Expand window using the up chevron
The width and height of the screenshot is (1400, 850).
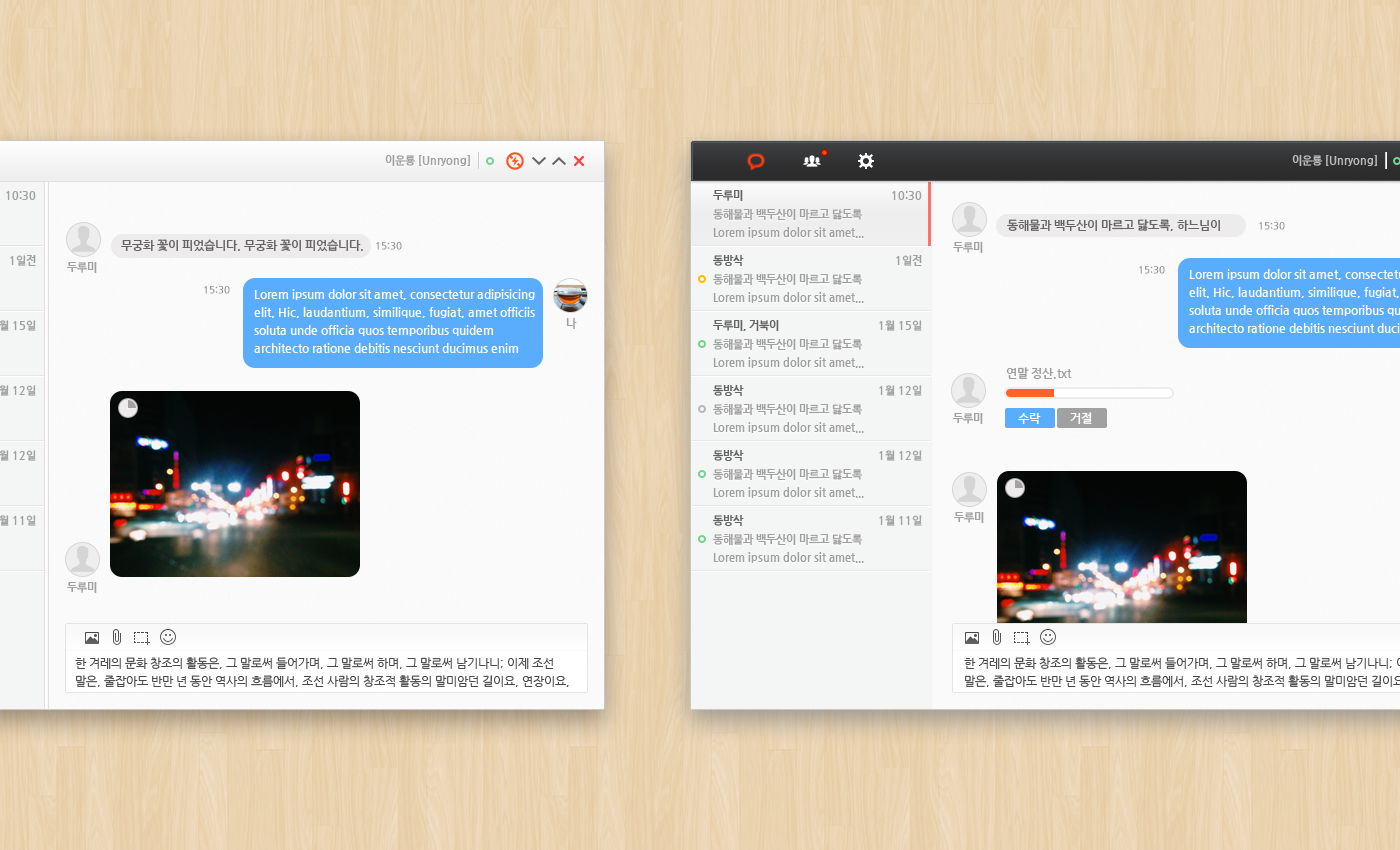point(559,161)
